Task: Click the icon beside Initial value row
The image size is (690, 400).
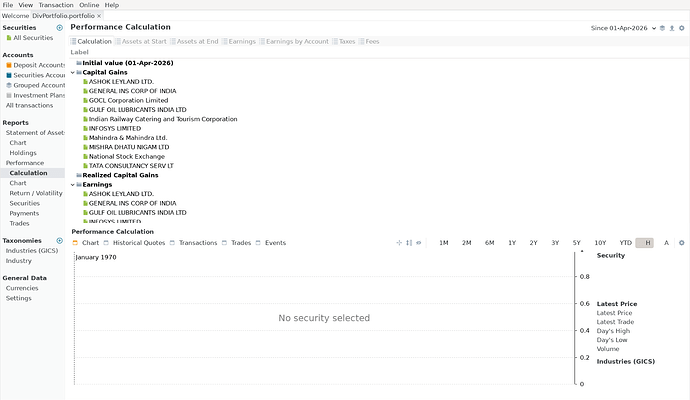Action: [x=79, y=63]
